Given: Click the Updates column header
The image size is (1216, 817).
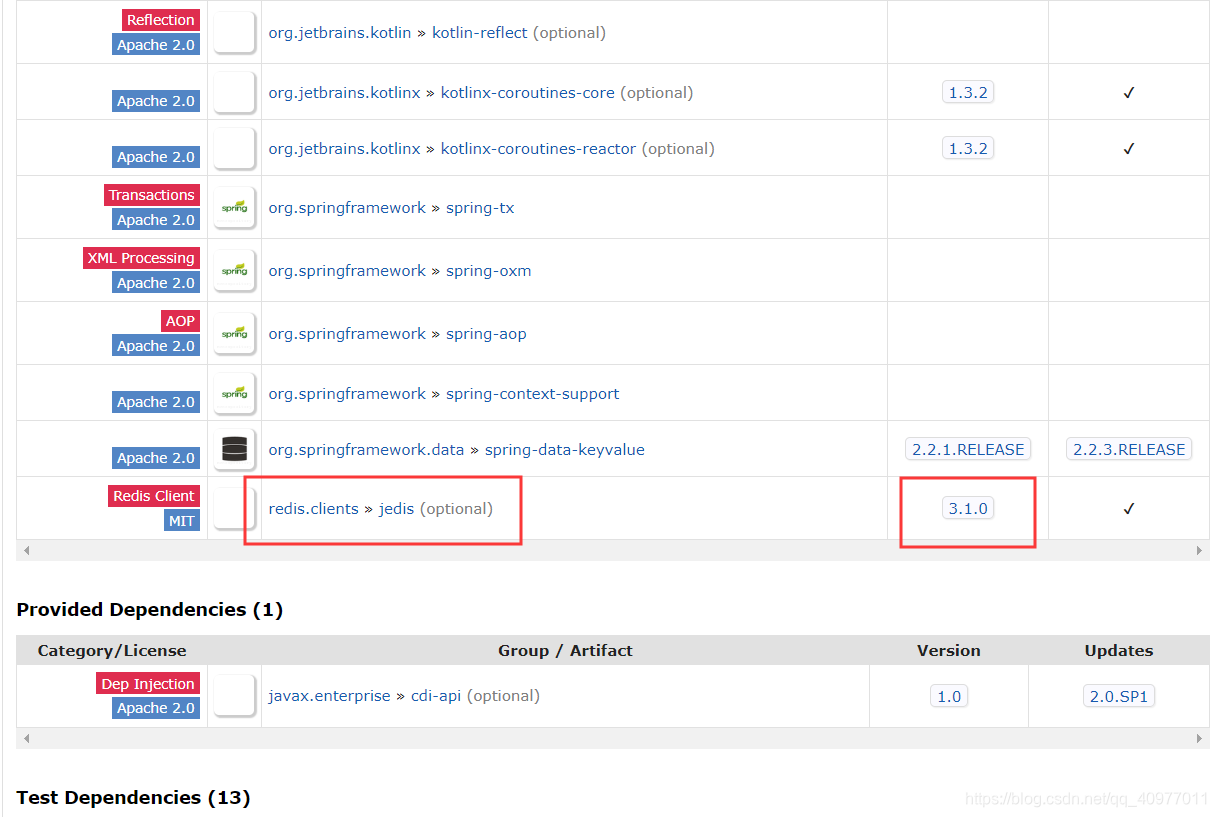Looking at the screenshot, I should point(1119,650).
